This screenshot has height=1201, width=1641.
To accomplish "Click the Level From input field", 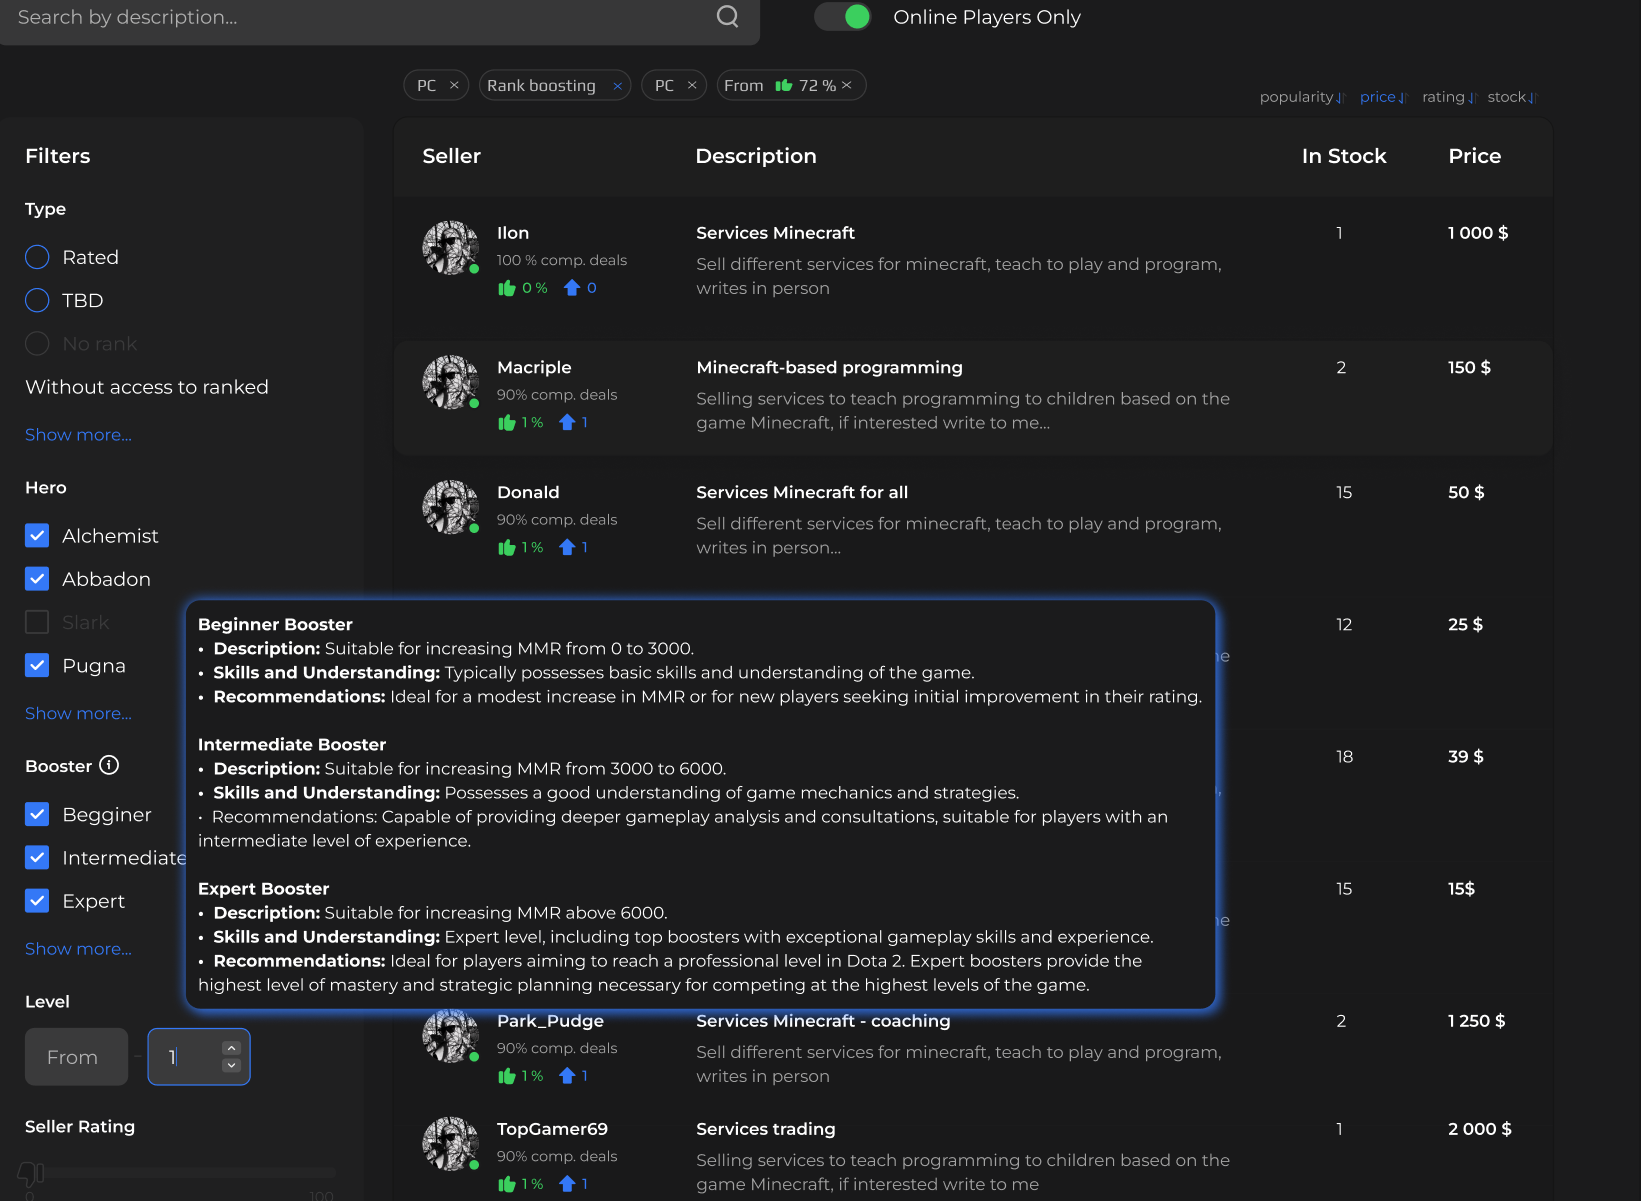I will tap(76, 1057).
